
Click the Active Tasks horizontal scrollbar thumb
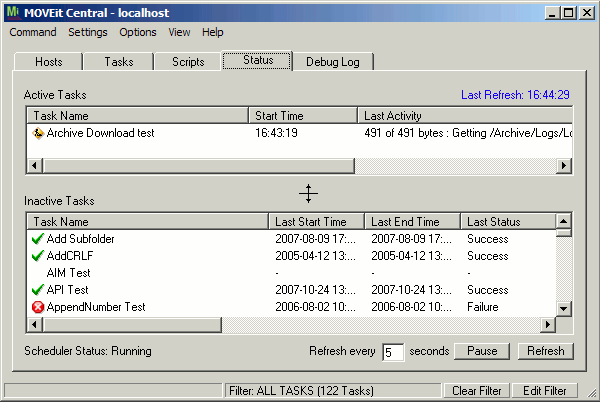click(x=199, y=166)
